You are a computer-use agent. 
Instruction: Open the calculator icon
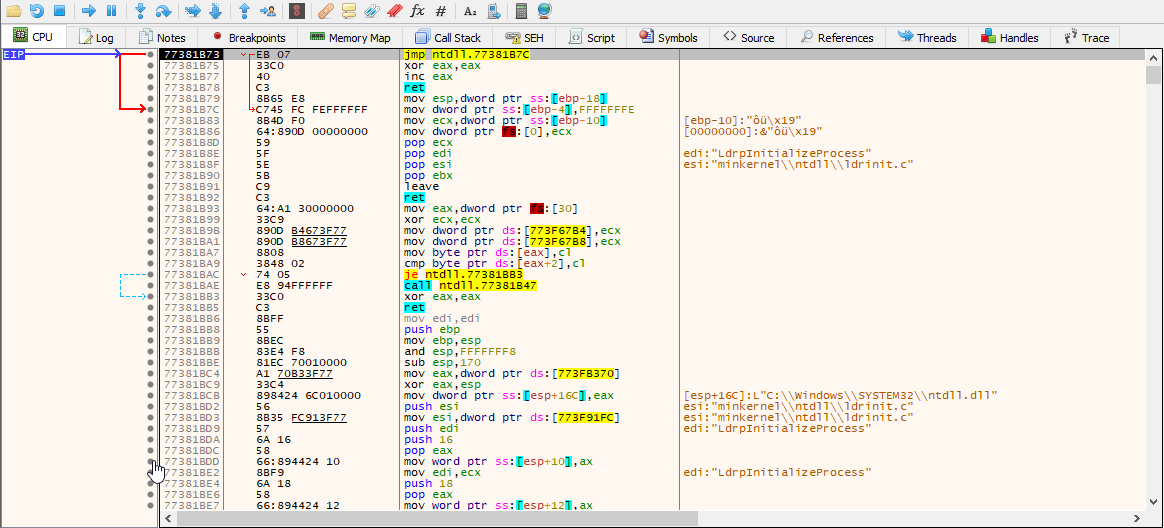(x=522, y=10)
